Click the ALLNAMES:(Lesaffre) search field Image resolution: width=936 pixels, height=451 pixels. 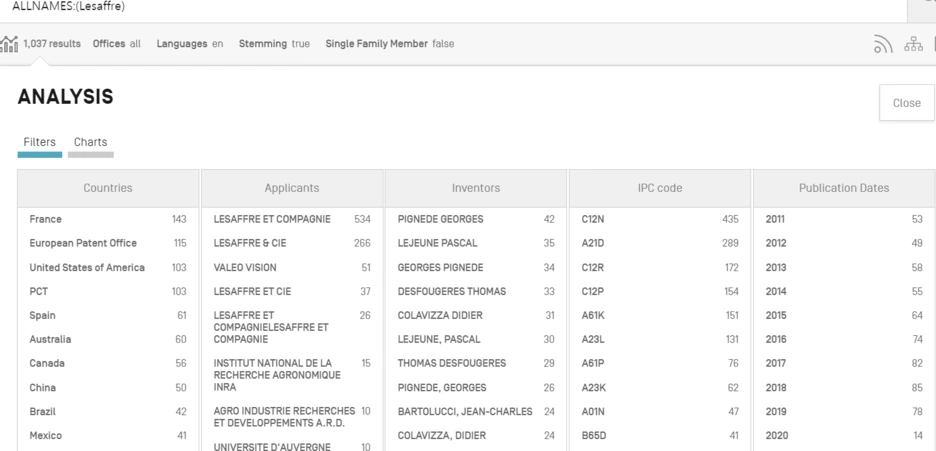[454, 7]
